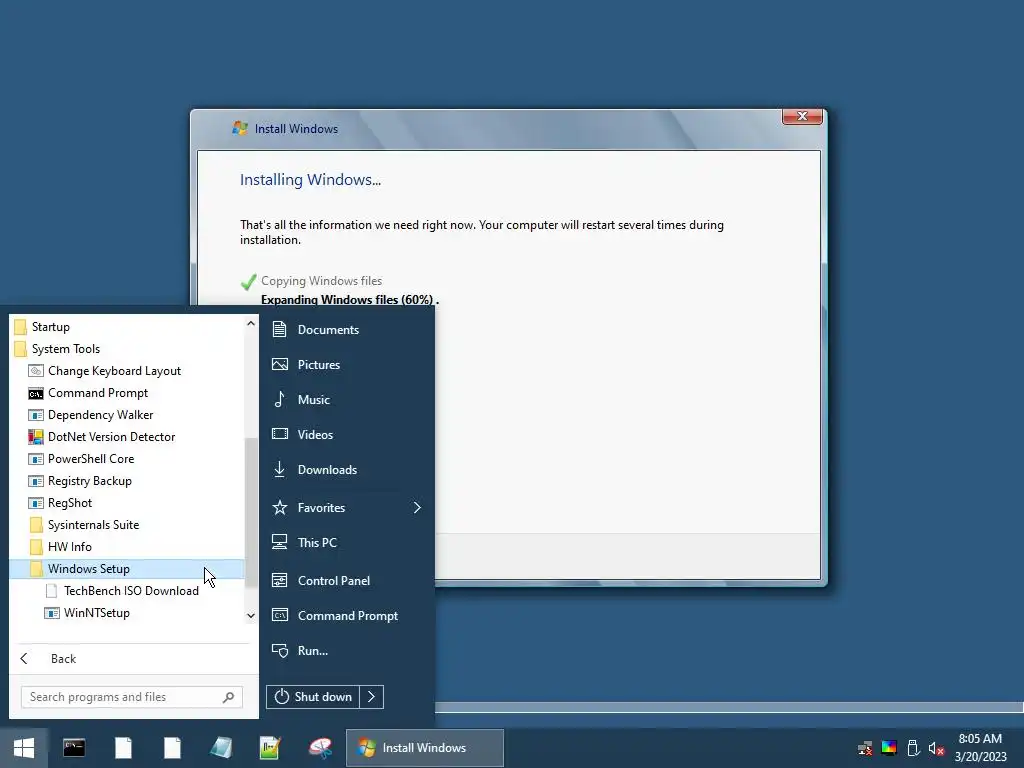Viewport: 1024px width, 768px height.
Task: Collapse the Windows Setup folder
Action: coord(127,569)
